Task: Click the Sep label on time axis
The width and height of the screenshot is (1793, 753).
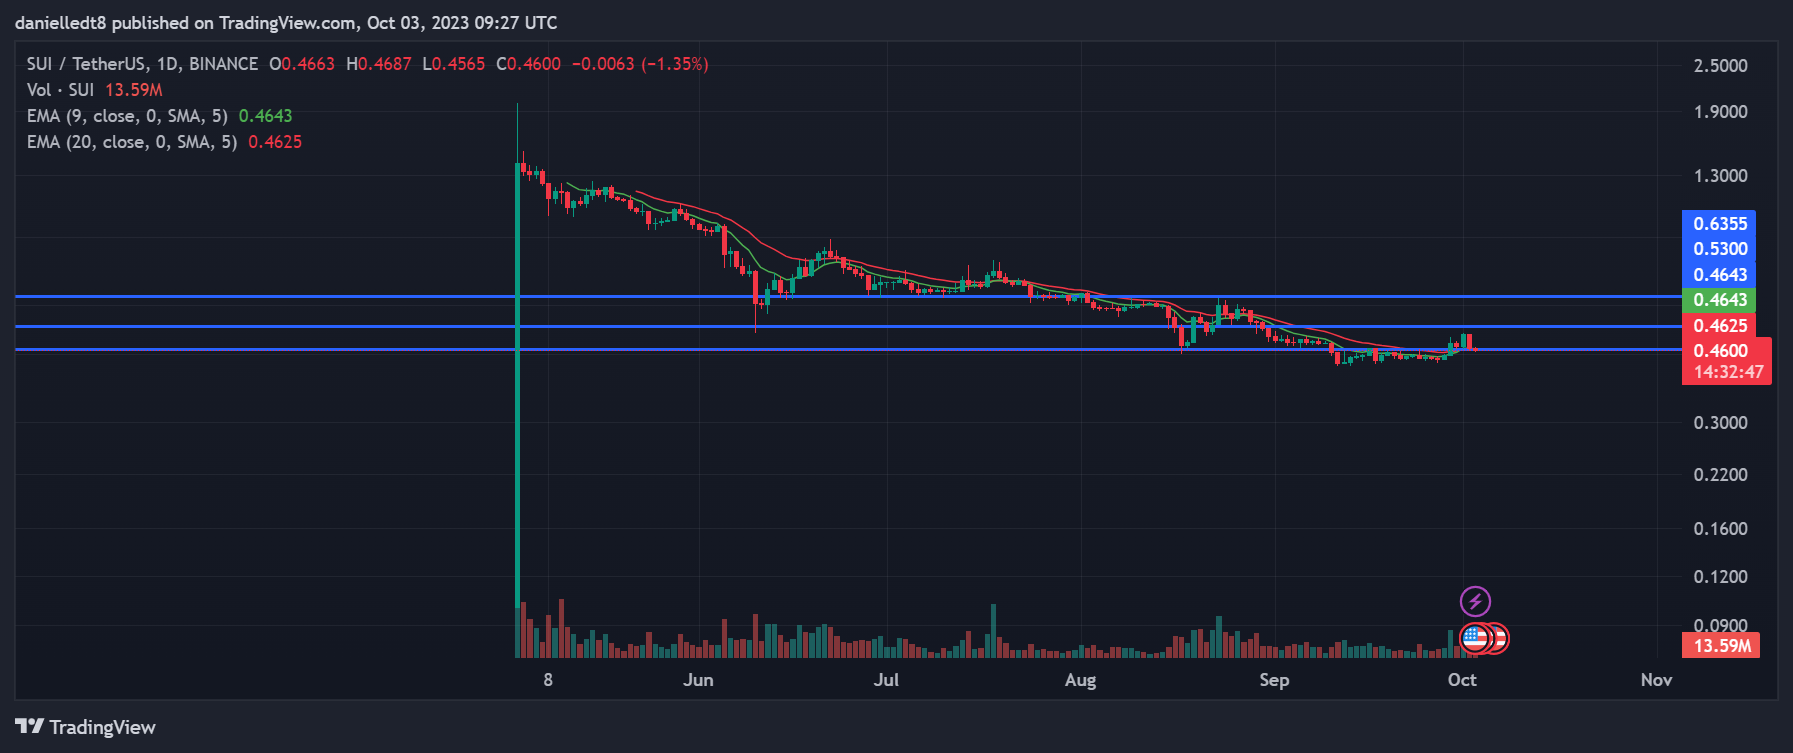Action: (x=1274, y=680)
